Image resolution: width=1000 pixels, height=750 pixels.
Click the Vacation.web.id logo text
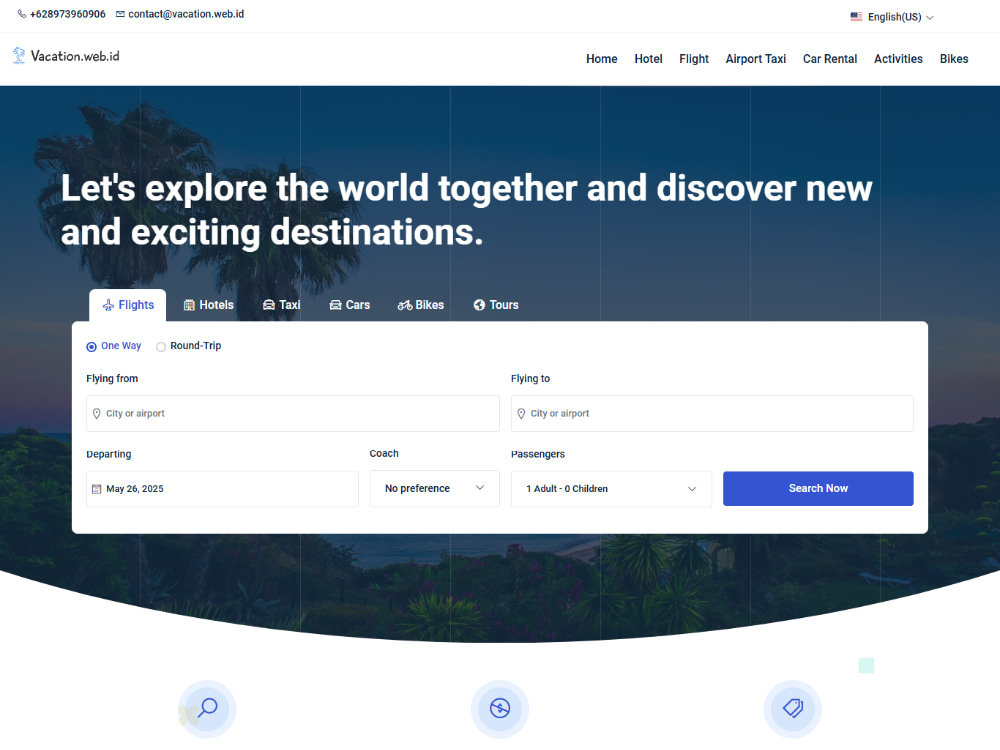point(75,56)
